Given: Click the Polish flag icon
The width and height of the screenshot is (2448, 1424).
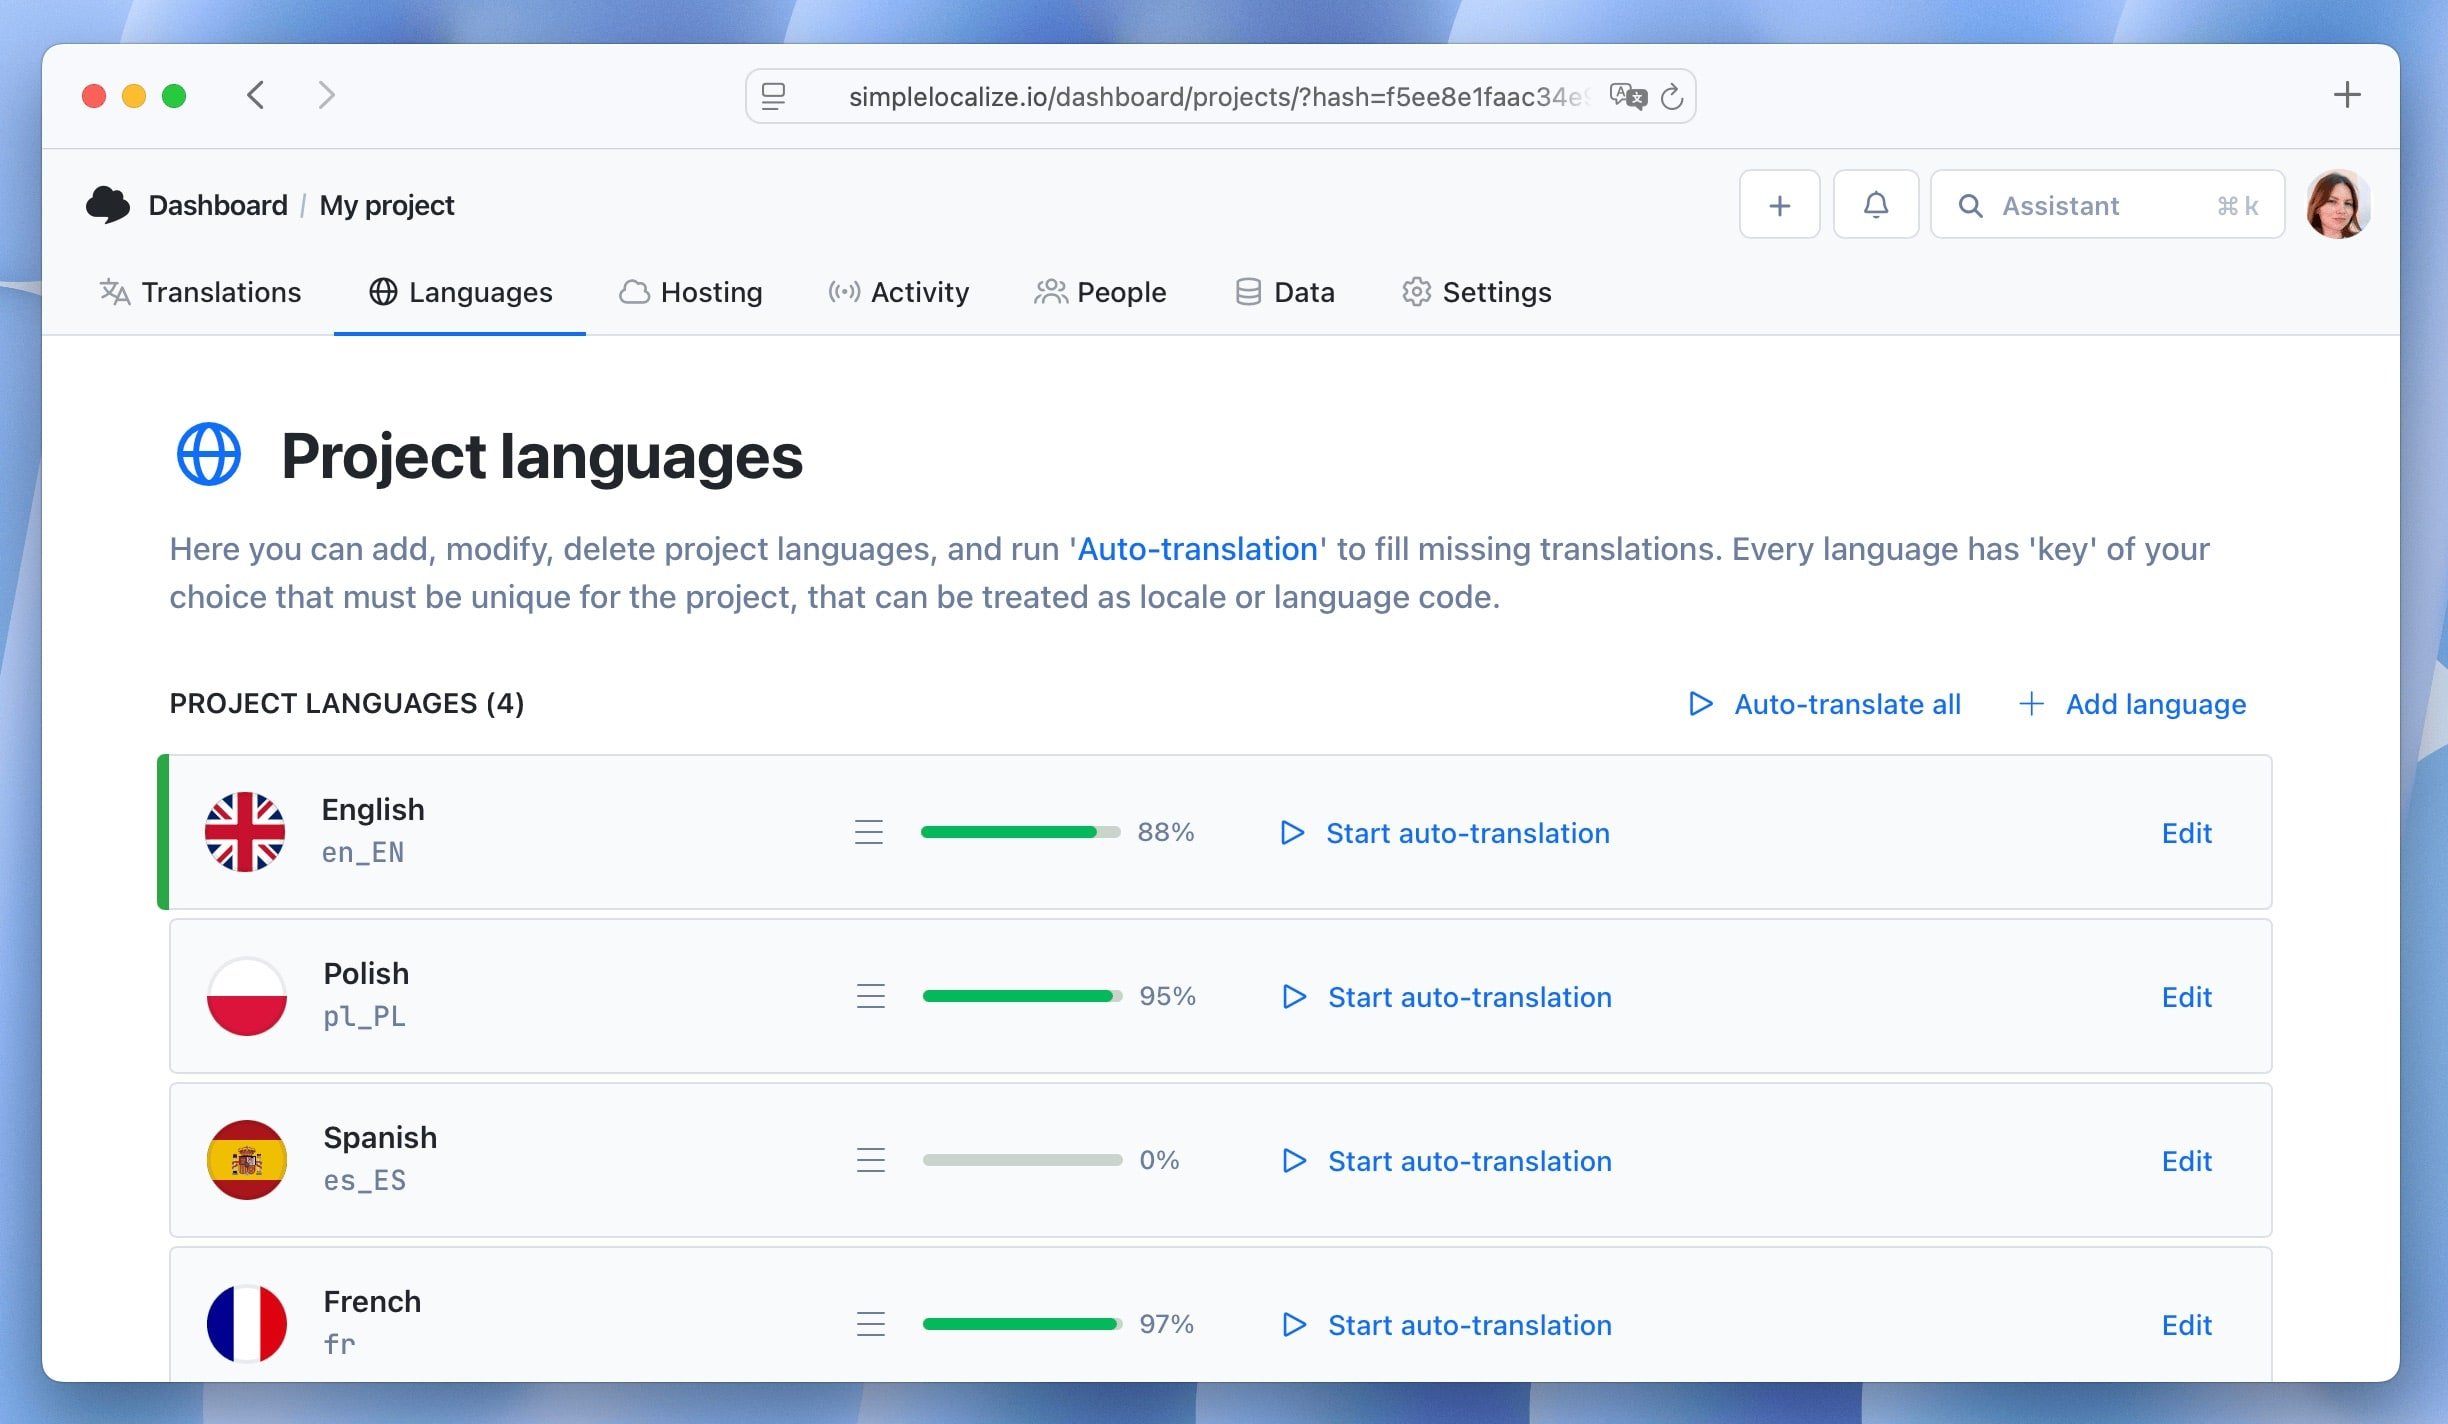Looking at the screenshot, I should point(245,995).
